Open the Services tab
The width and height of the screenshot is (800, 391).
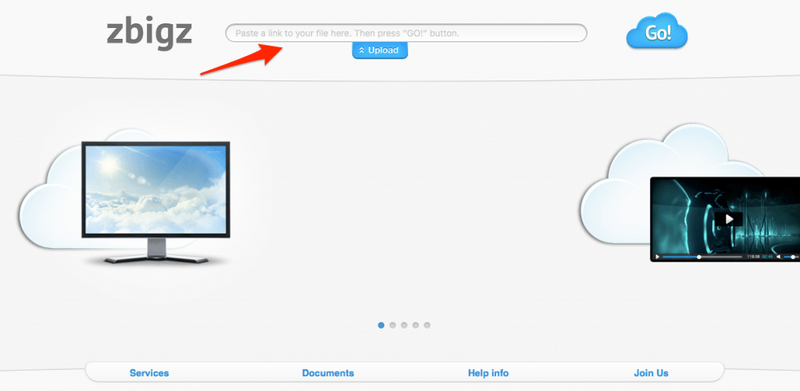tap(149, 373)
